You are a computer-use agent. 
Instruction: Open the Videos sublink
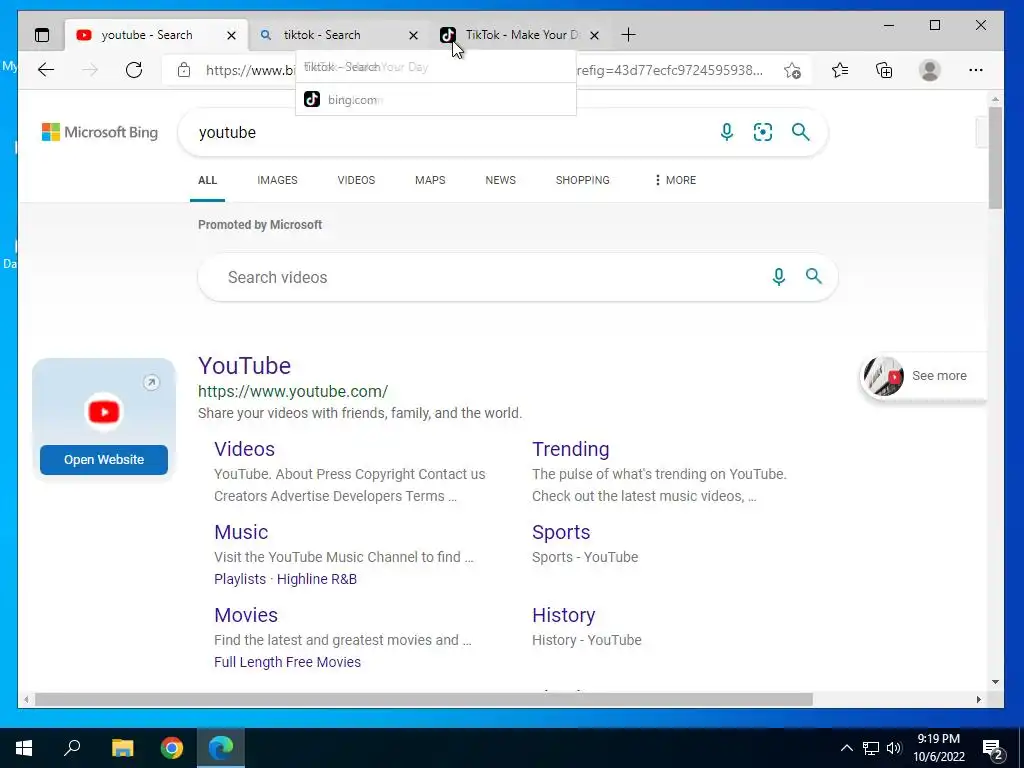point(244,449)
